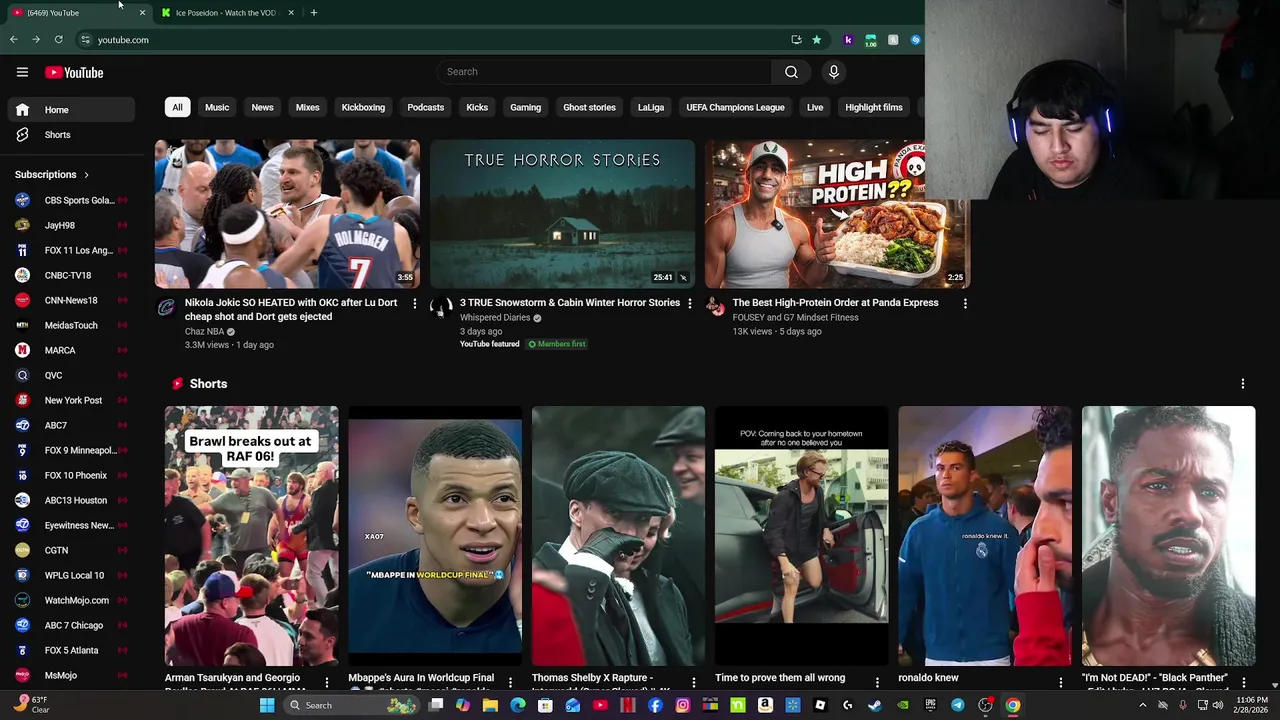Open options menu for Nikola Jokic video
Viewport: 1280px width, 720px height.
point(415,303)
